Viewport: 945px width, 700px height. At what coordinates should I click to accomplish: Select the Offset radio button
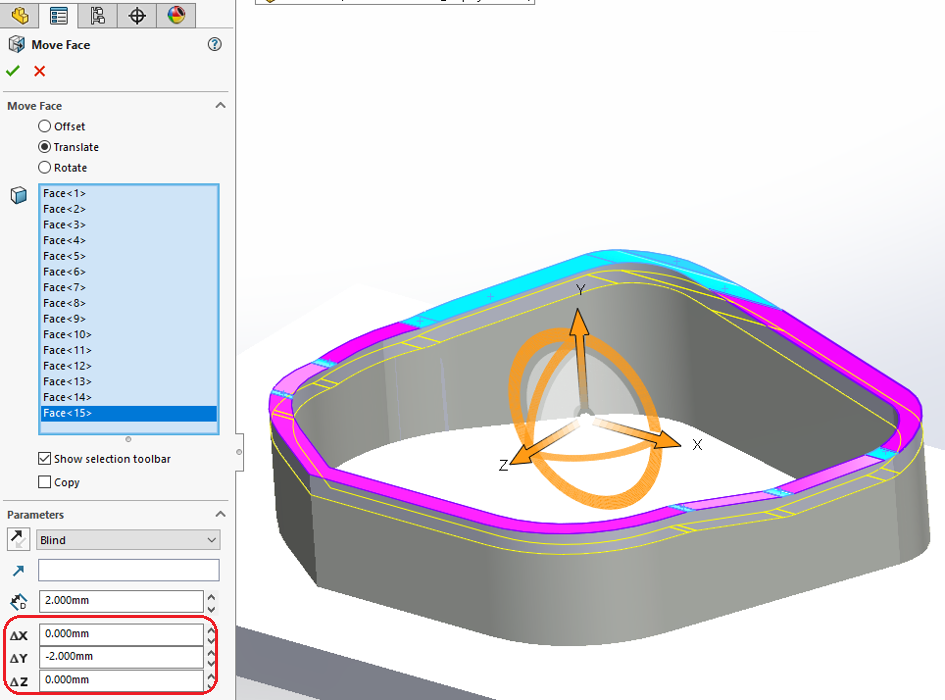click(x=44, y=126)
